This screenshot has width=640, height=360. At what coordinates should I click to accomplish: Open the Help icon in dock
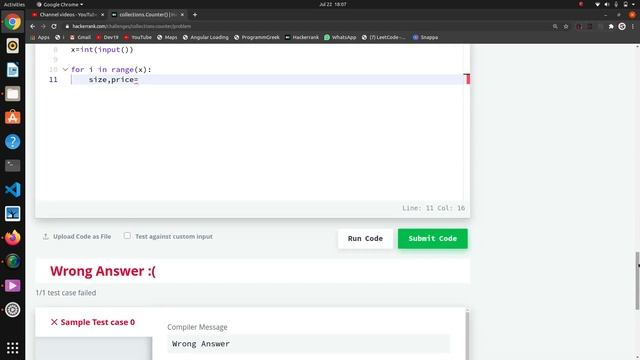tap(12, 142)
